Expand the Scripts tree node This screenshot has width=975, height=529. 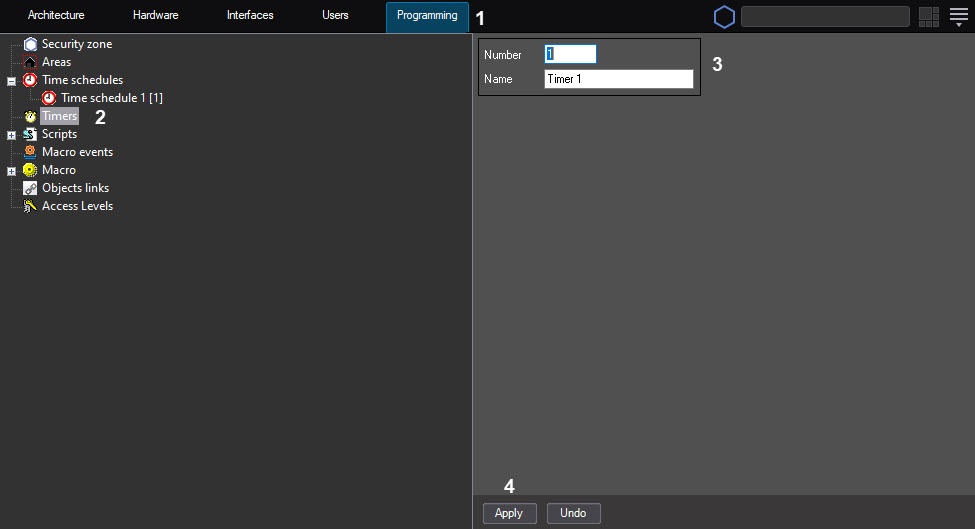(11, 136)
